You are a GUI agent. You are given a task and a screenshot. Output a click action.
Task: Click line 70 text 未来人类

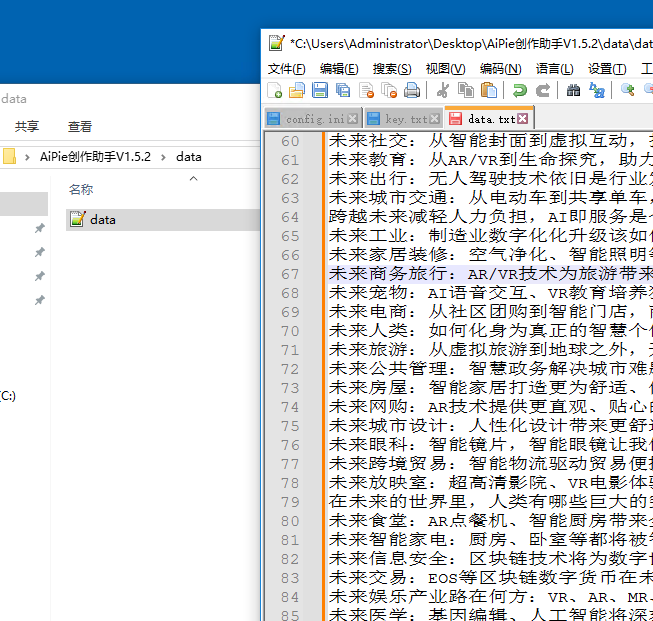tap(491, 331)
